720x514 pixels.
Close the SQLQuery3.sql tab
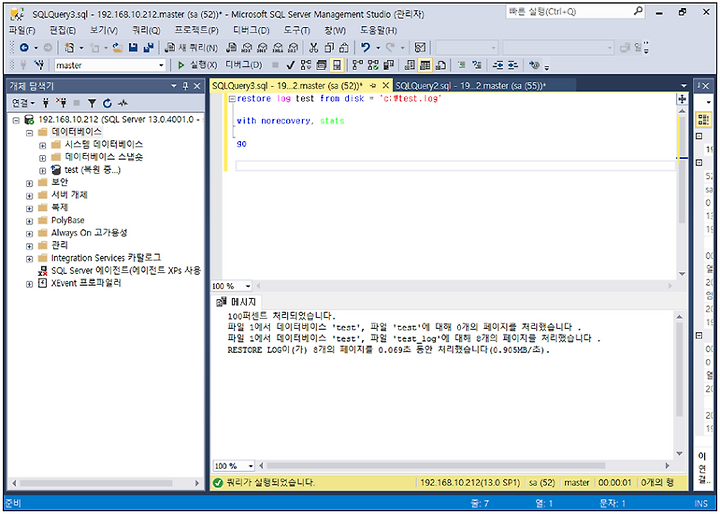pos(386,85)
